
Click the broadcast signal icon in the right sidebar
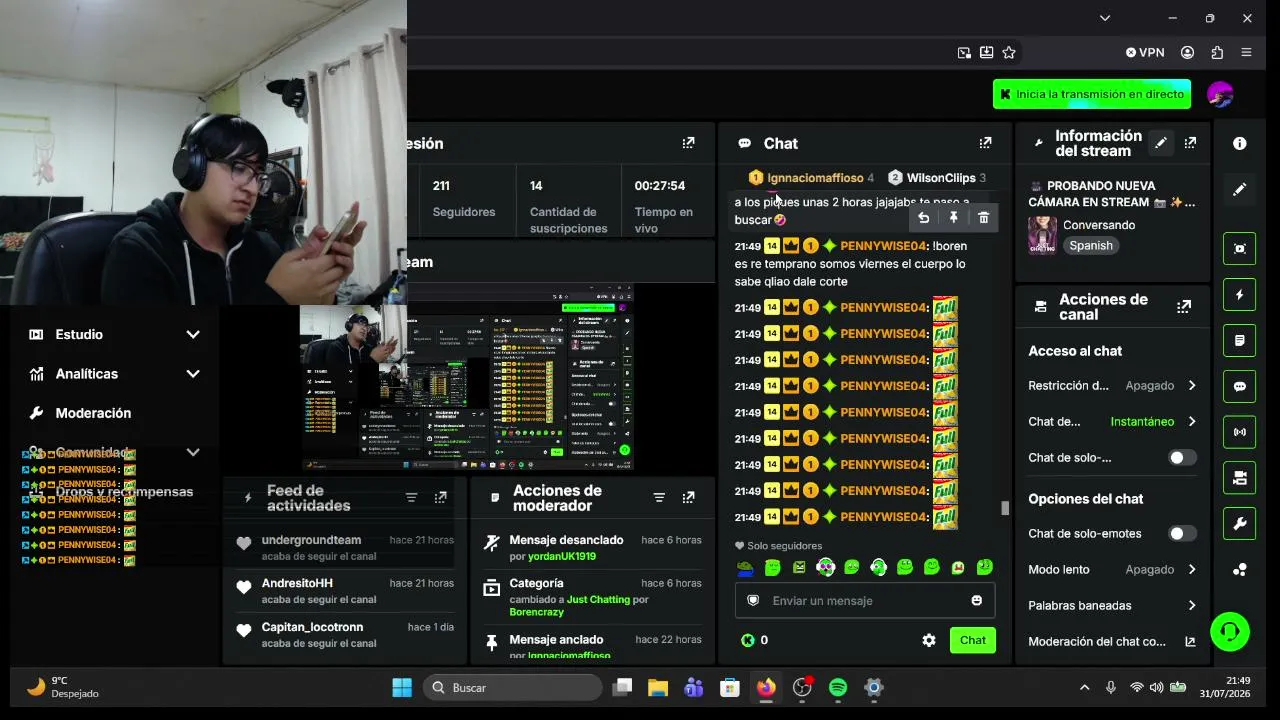(1240, 432)
